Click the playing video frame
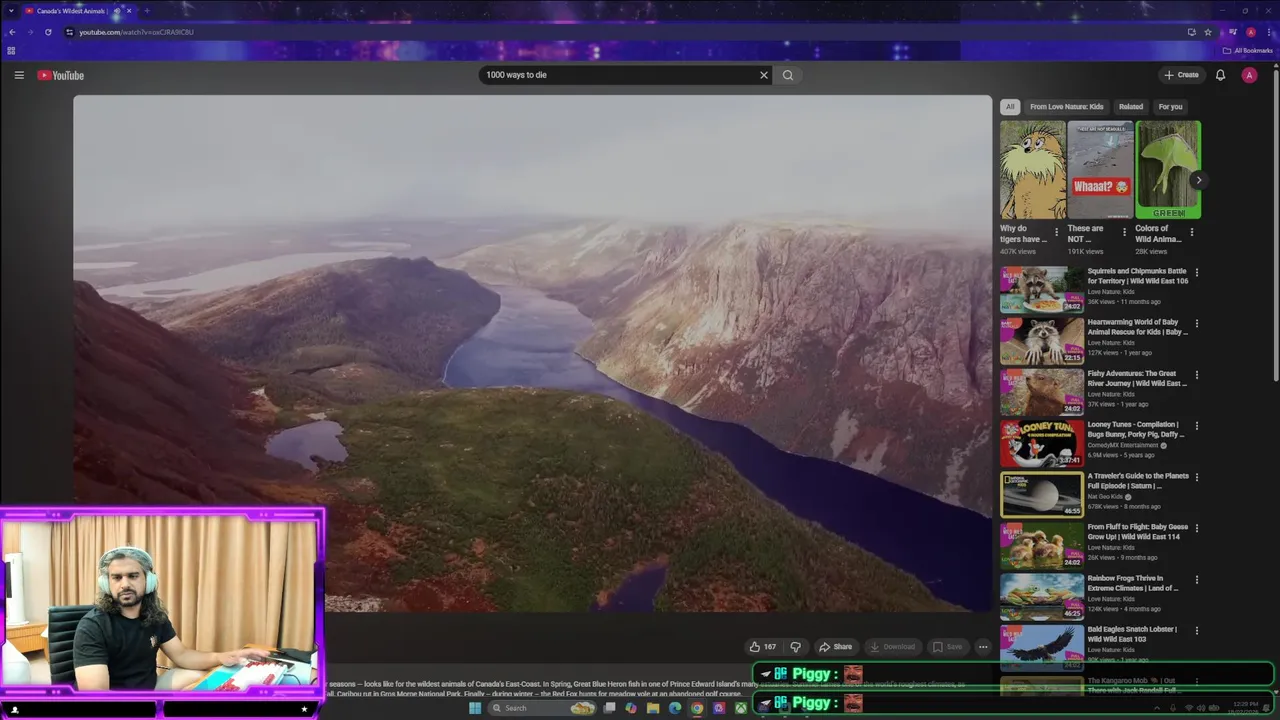 pos(532,352)
